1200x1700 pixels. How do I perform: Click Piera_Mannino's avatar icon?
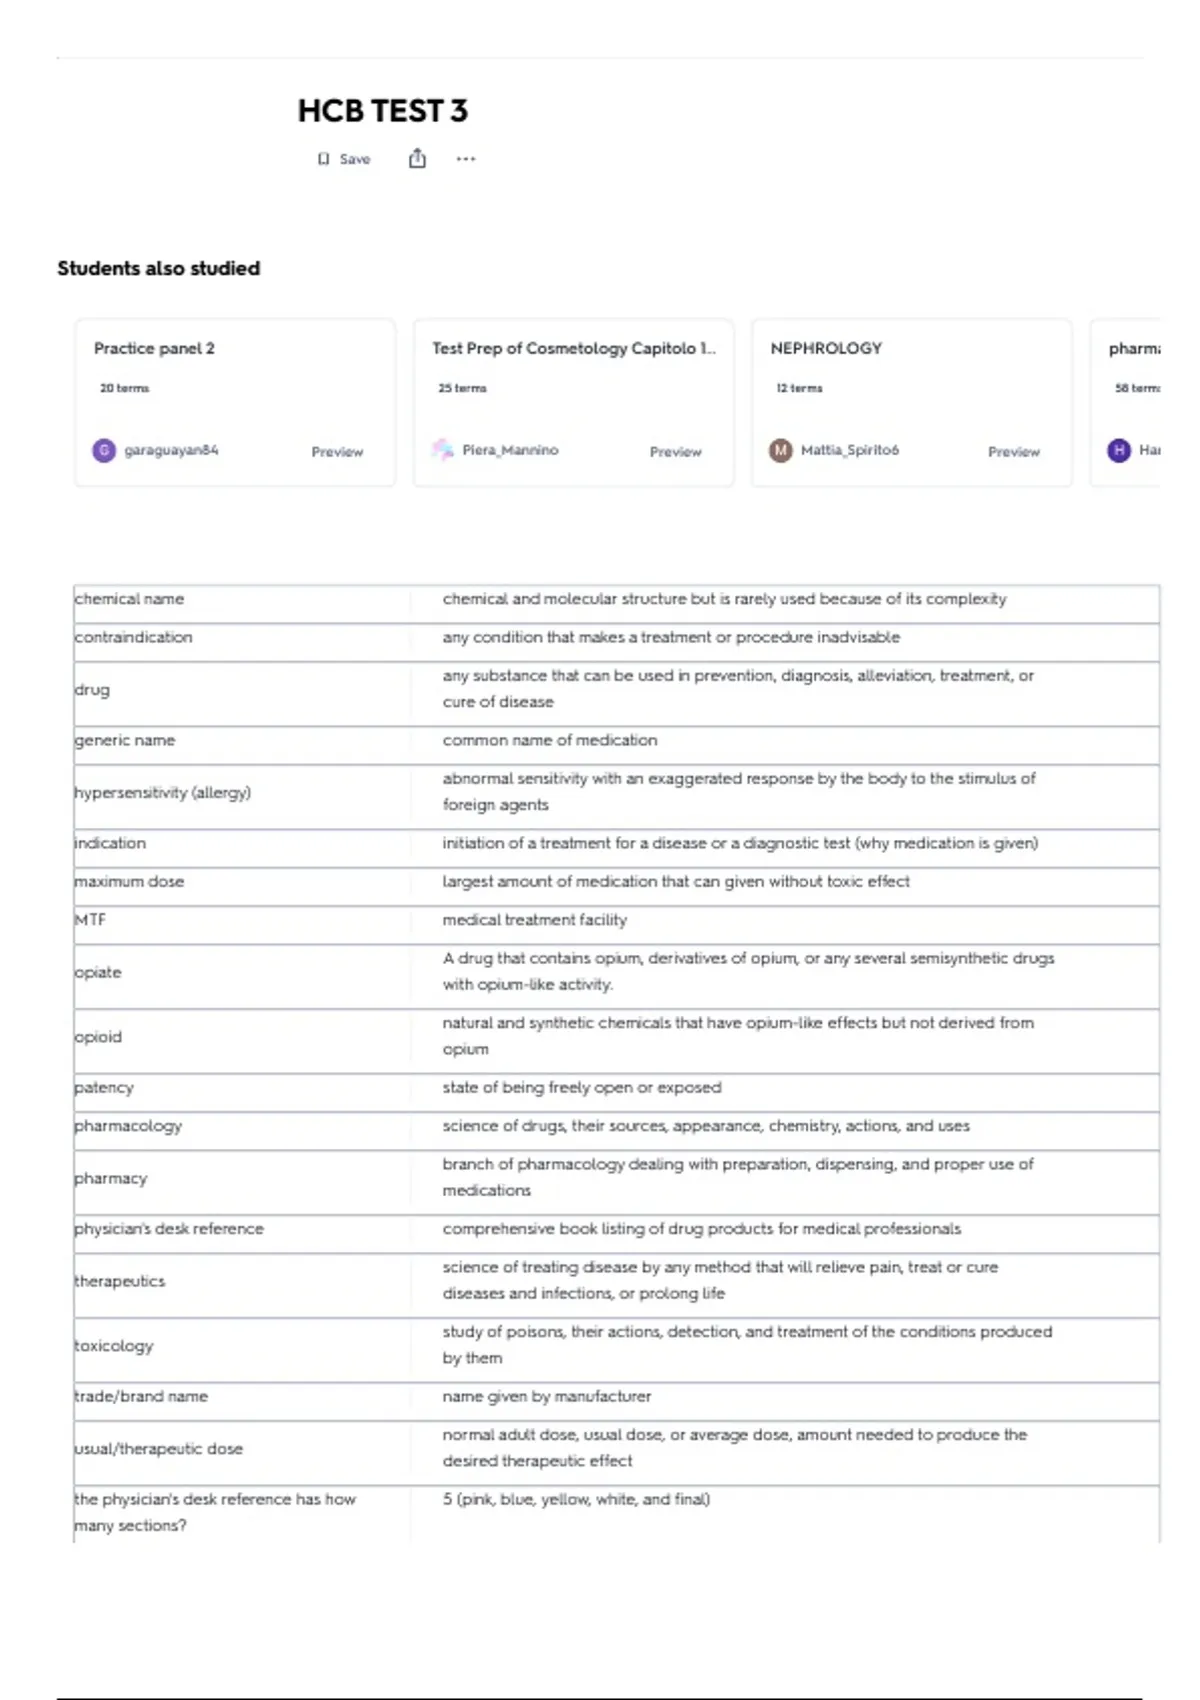tap(442, 450)
